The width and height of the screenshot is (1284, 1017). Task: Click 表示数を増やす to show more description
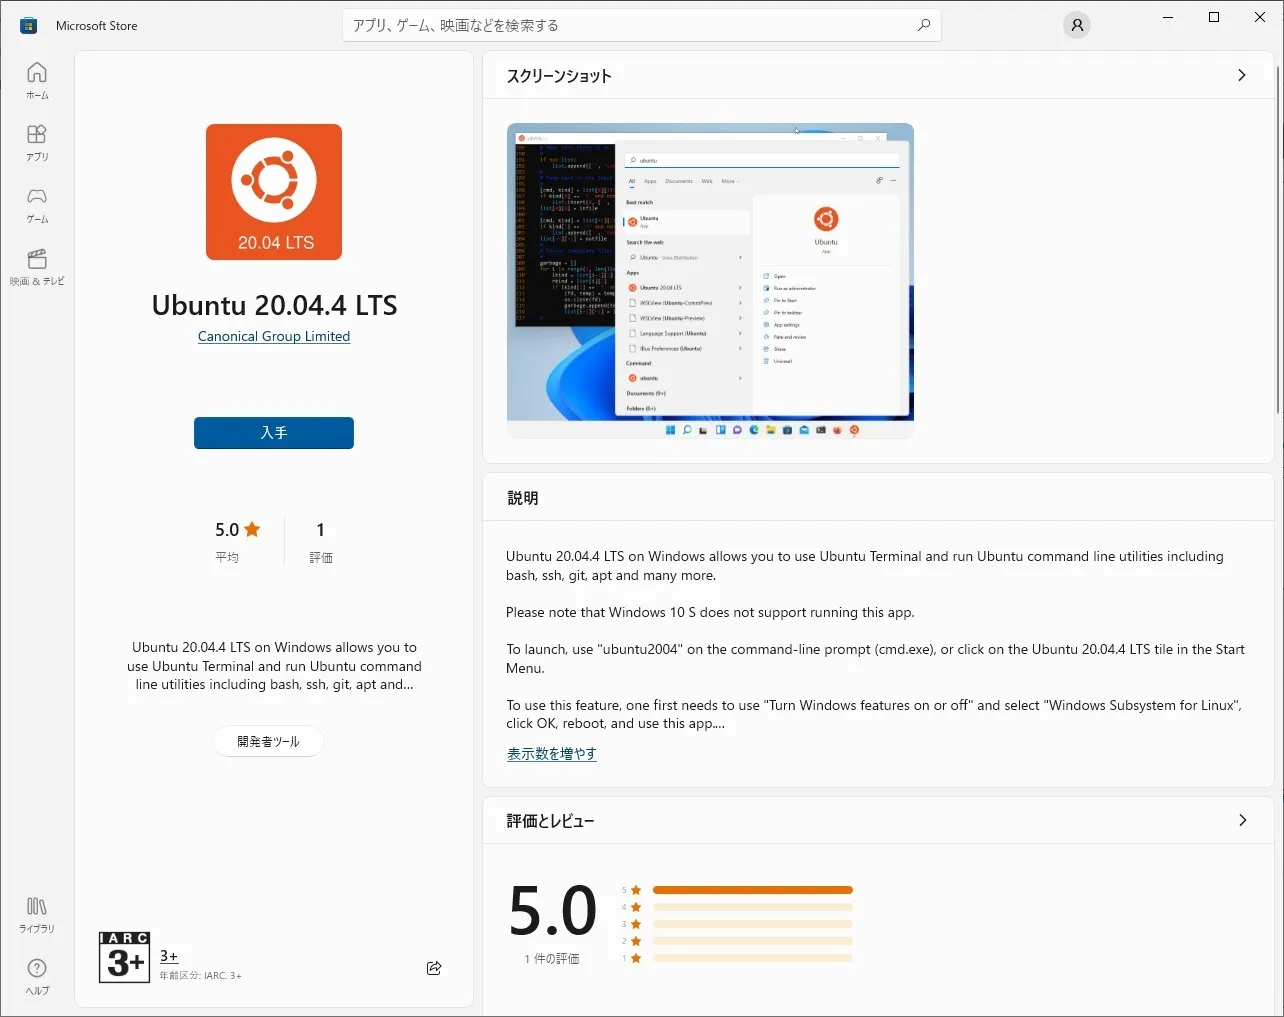click(552, 754)
